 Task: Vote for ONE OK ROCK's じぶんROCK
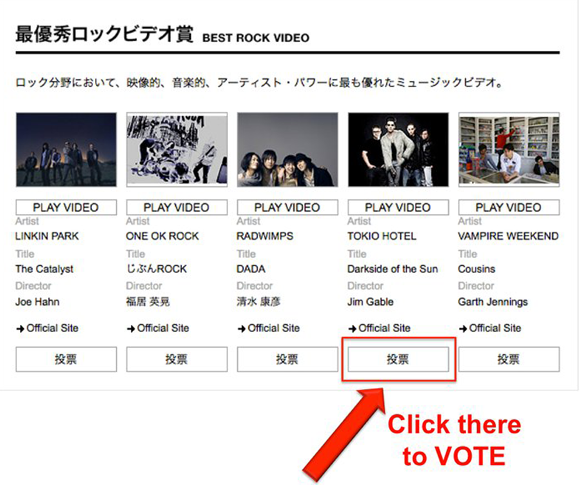(x=177, y=359)
